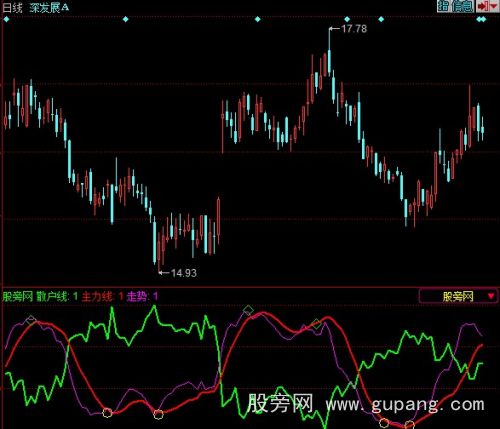Click the red 主力线 legend label
This screenshot has width=500, height=429.
(102, 296)
